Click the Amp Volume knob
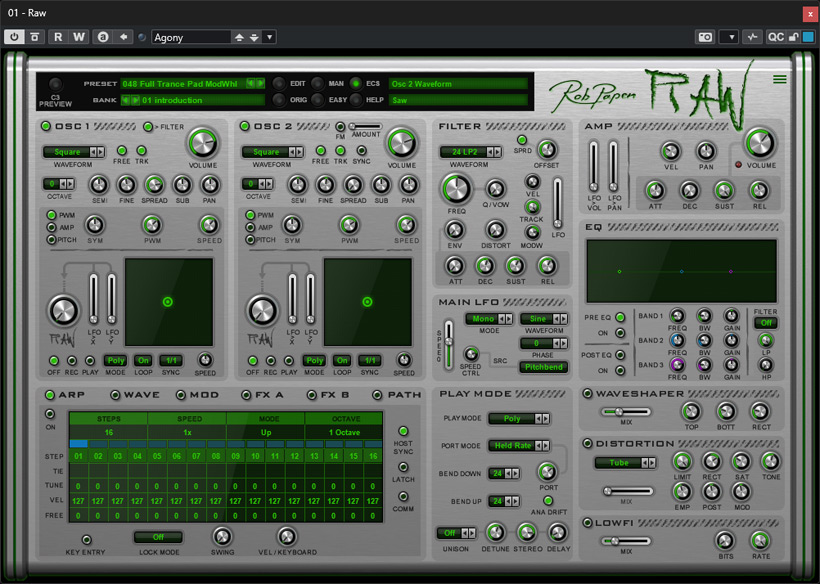The image size is (820, 584). (x=760, y=143)
